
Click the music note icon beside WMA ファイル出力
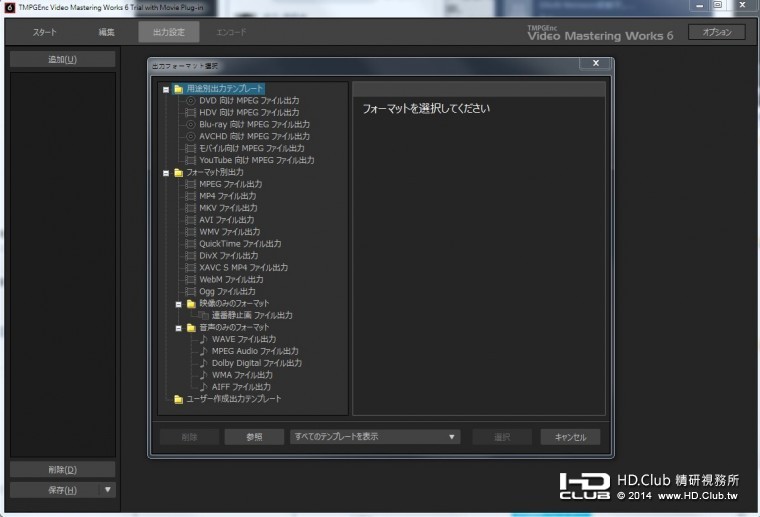[204, 375]
